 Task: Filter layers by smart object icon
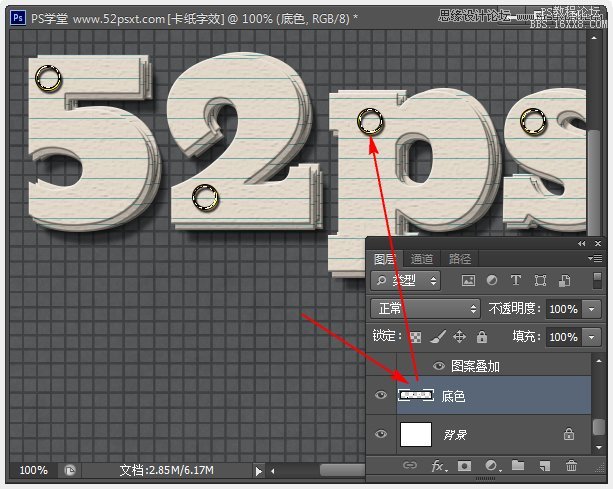tap(564, 280)
